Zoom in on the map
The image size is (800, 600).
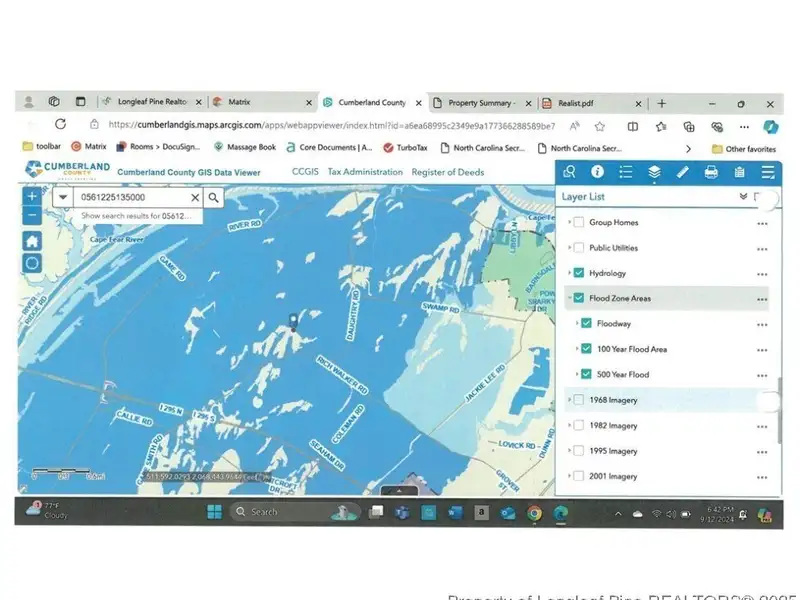tap(32, 196)
